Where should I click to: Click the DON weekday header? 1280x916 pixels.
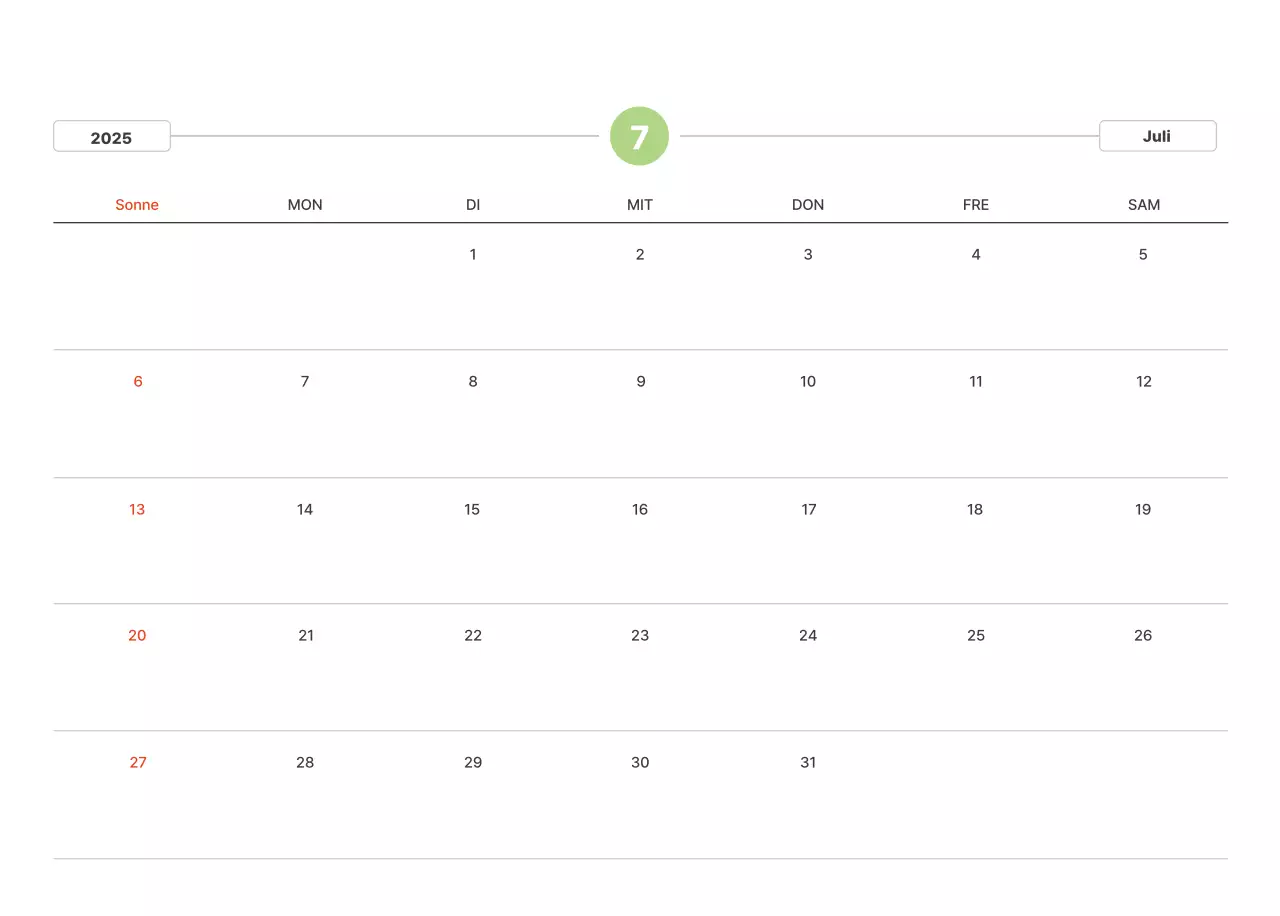(808, 205)
